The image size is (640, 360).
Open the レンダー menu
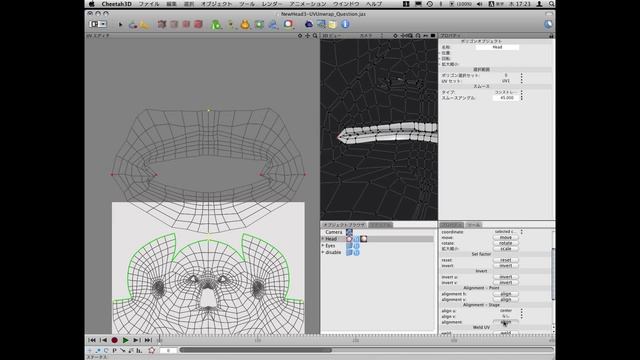[x=272, y=4]
